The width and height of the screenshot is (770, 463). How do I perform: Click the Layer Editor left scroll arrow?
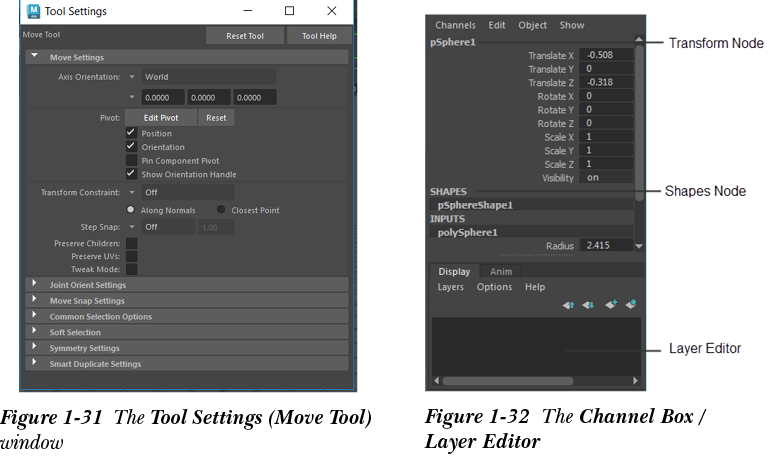435,380
